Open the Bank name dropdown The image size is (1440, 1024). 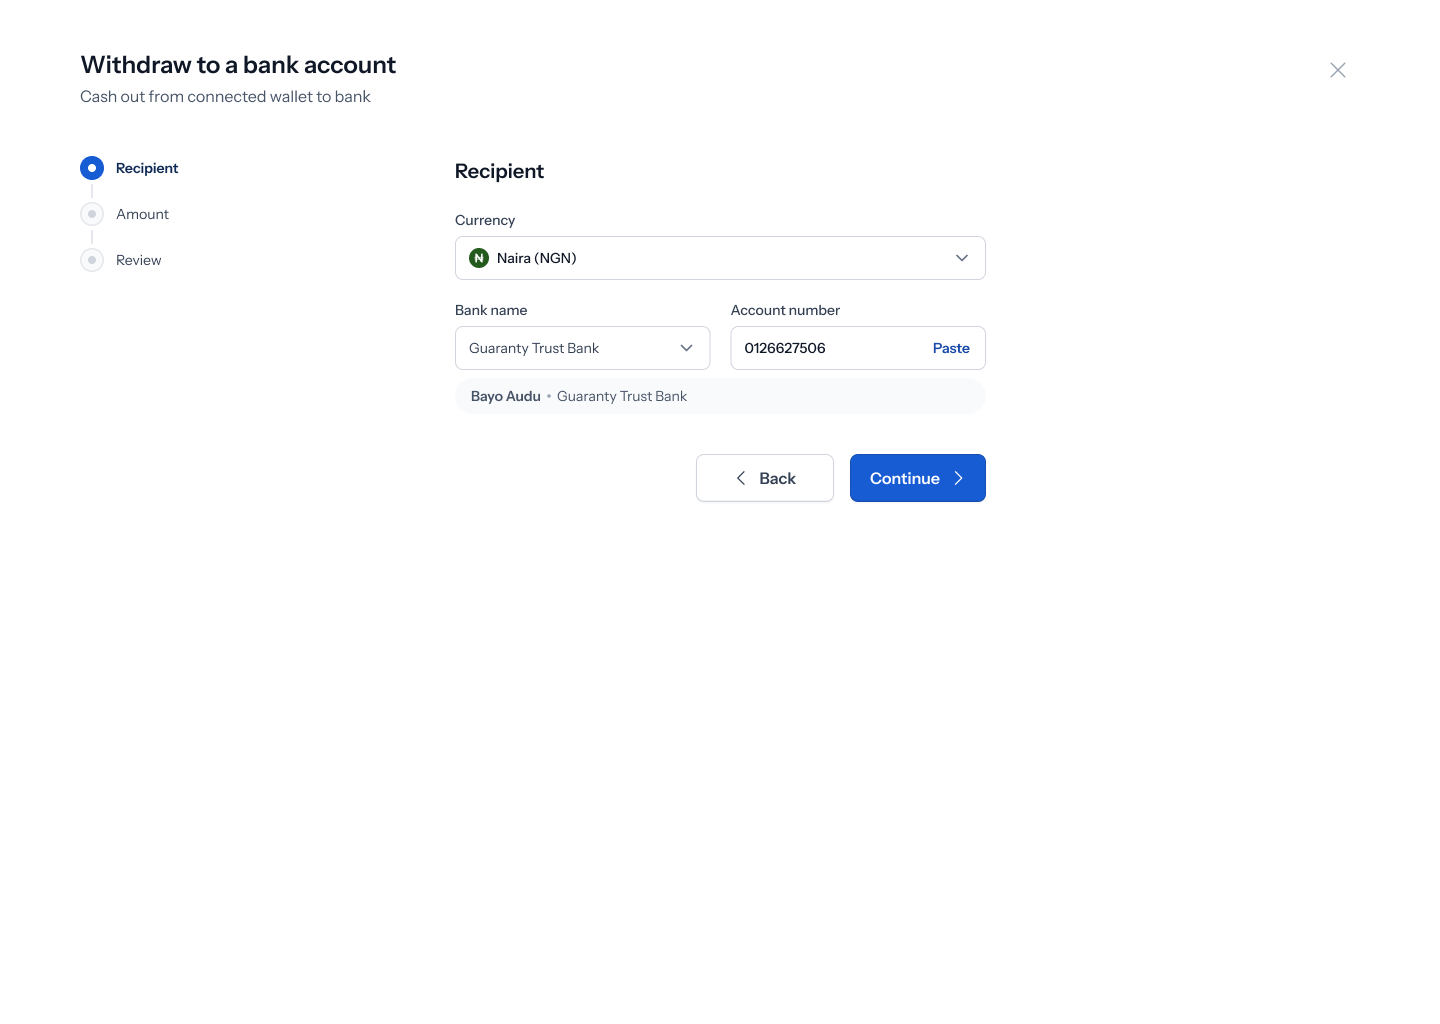point(582,348)
